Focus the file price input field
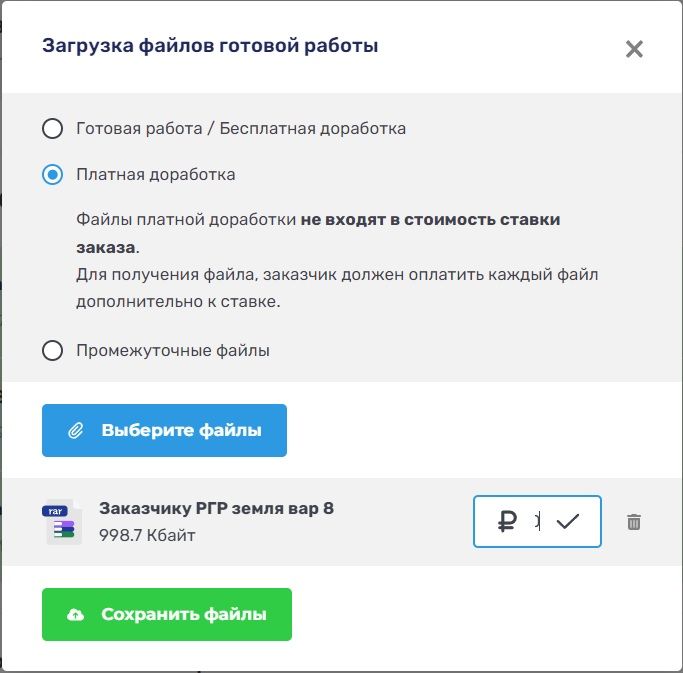The height and width of the screenshot is (673, 683). (536, 521)
